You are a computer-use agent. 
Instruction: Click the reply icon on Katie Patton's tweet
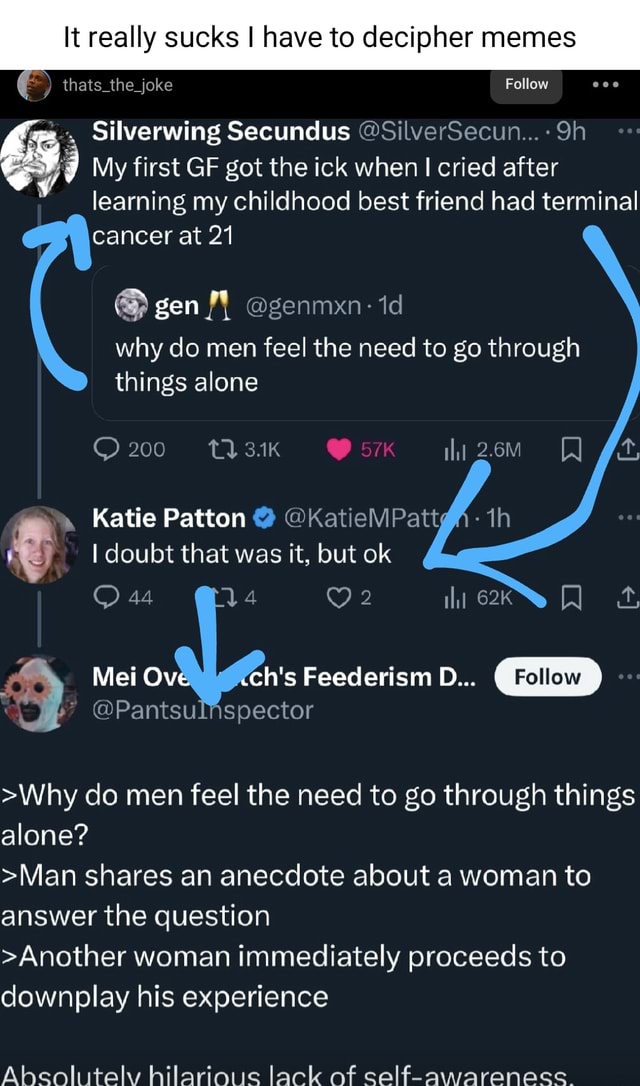coord(108,598)
